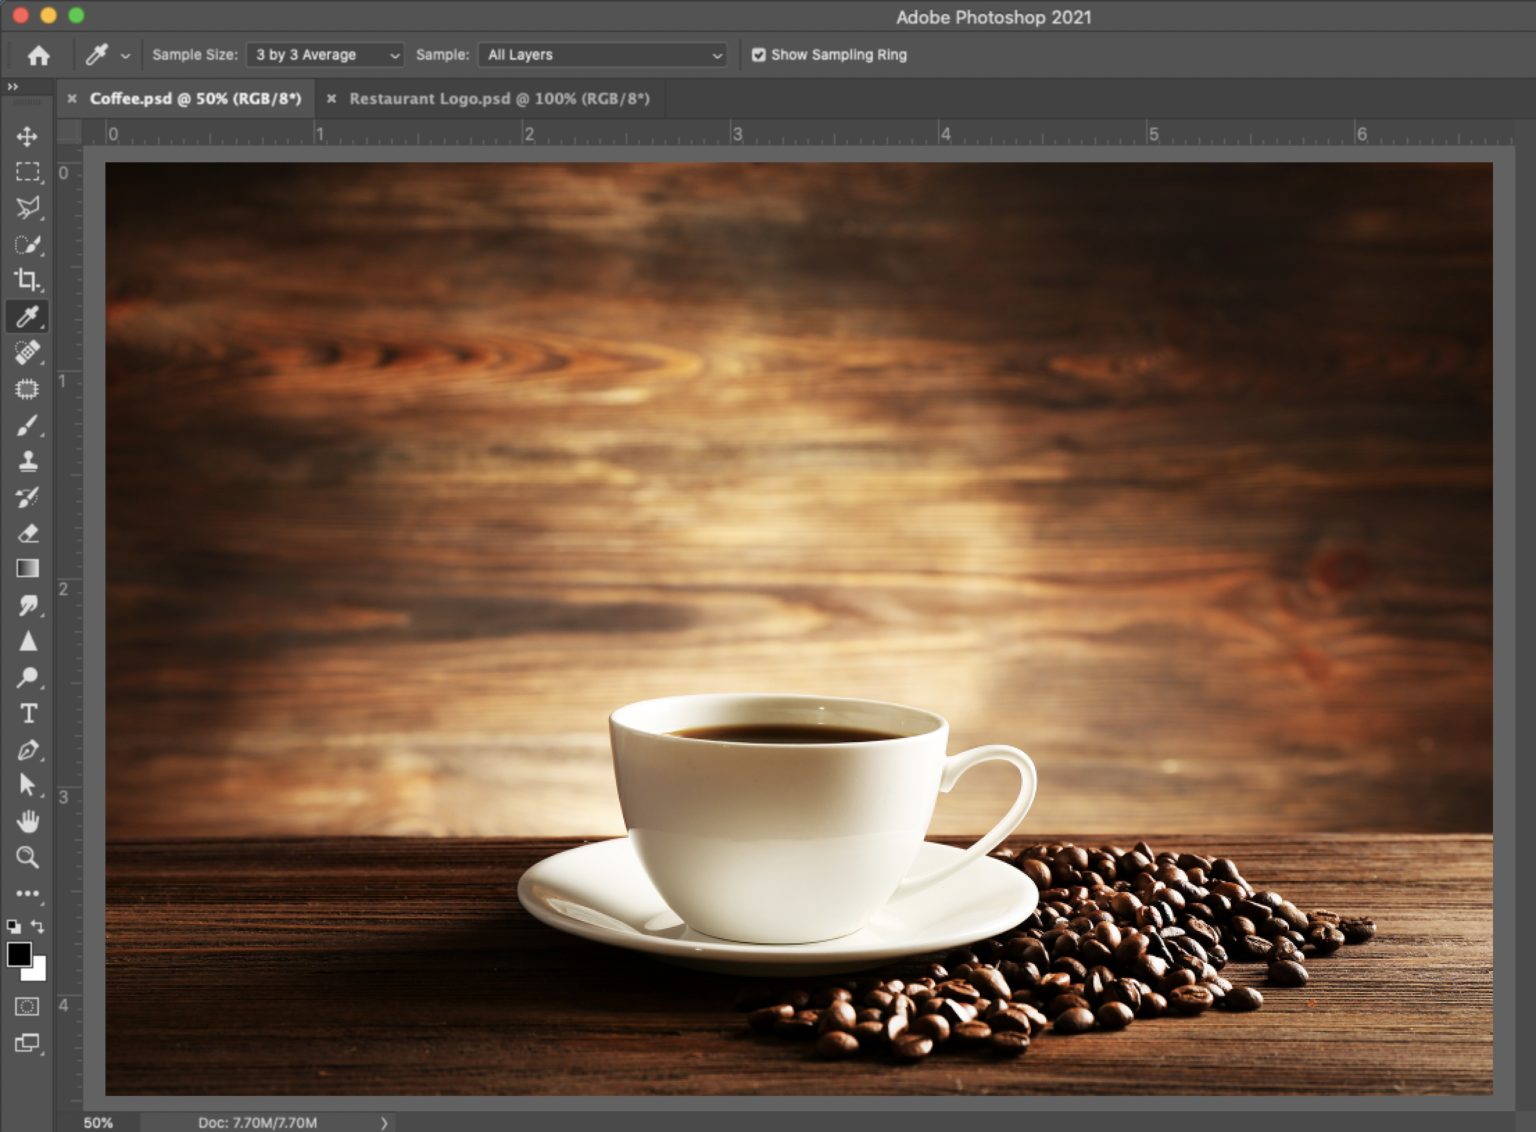Select the Move tool
The height and width of the screenshot is (1132, 1536).
[28, 137]
